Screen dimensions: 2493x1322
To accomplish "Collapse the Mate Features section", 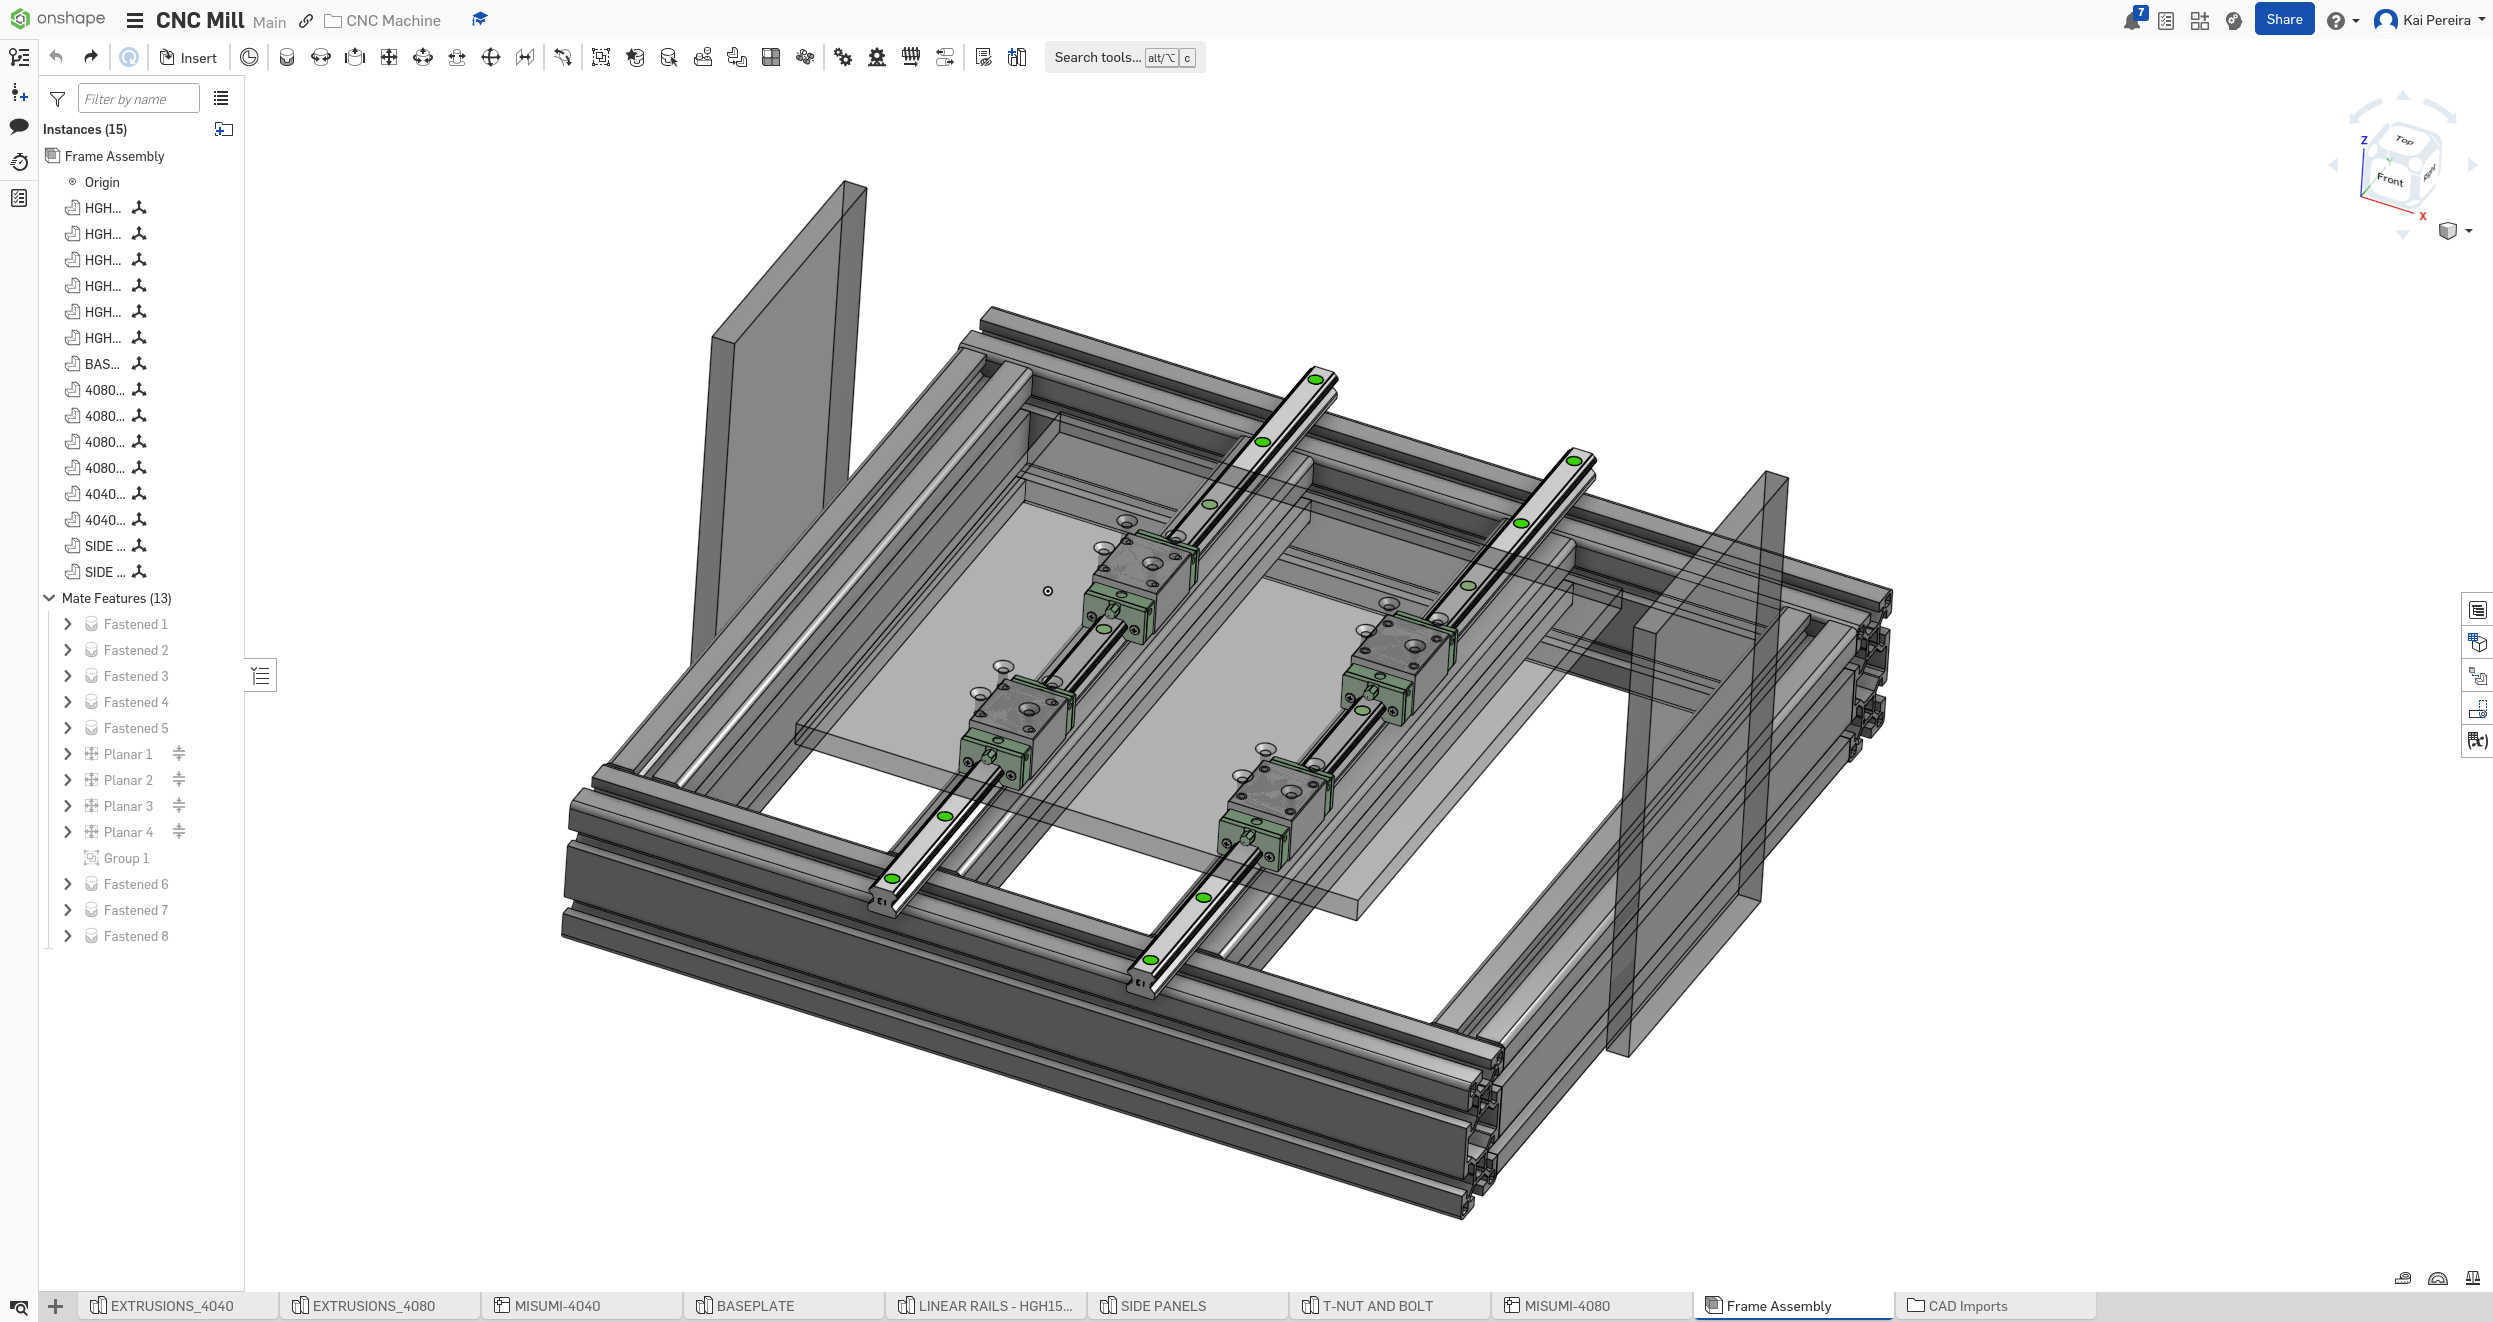I will coord(49,598).
